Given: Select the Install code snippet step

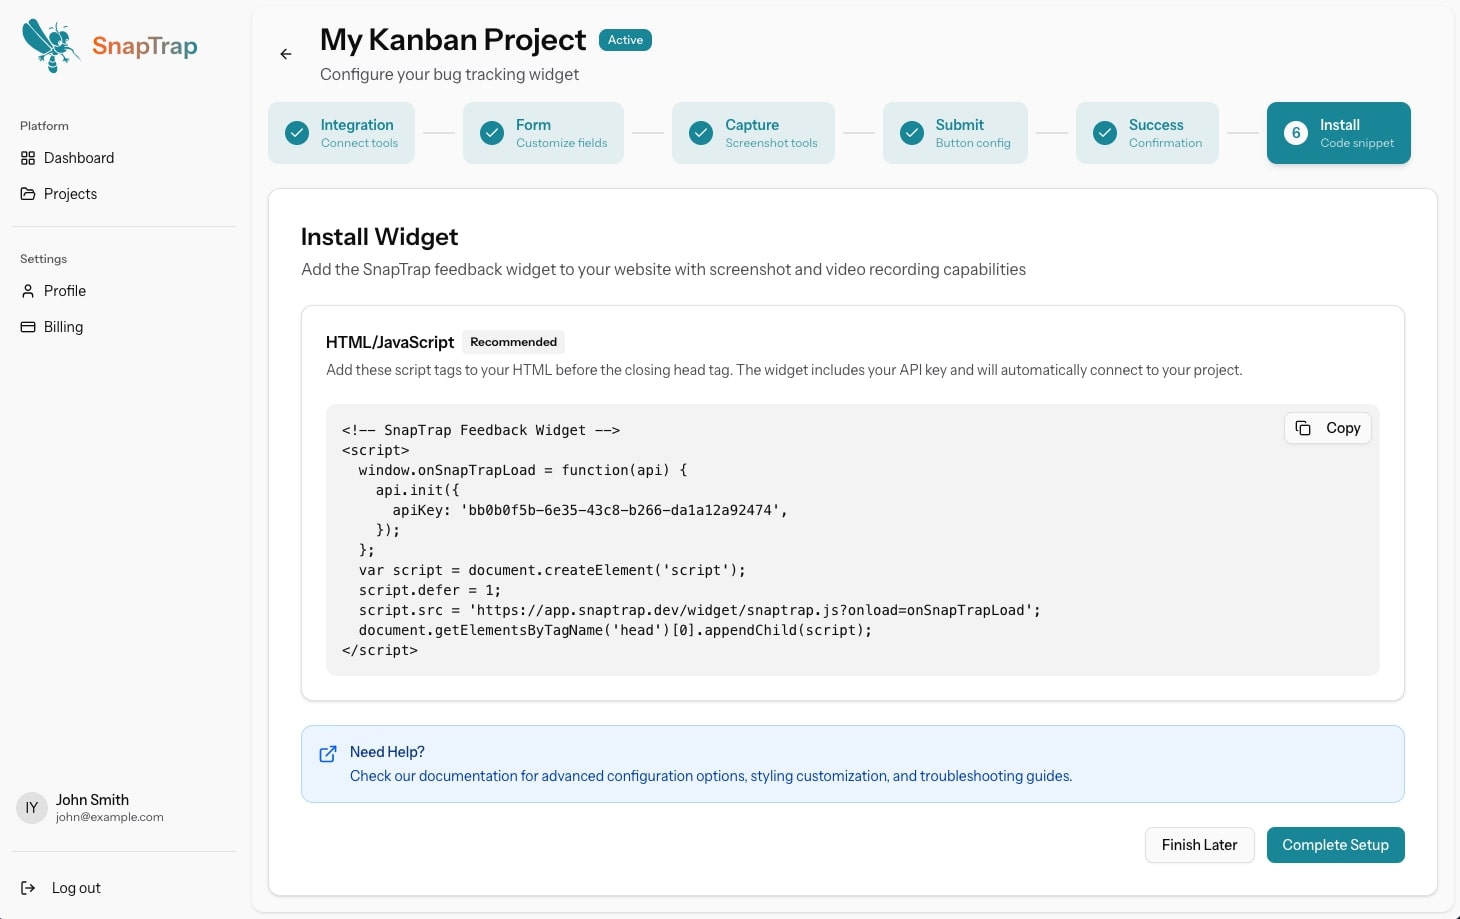Looking at the screenshot, I should (1338, 133).
